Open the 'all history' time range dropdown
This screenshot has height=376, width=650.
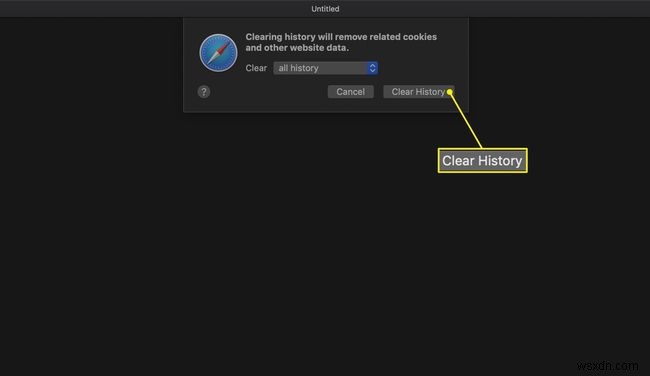click(325, 68)
